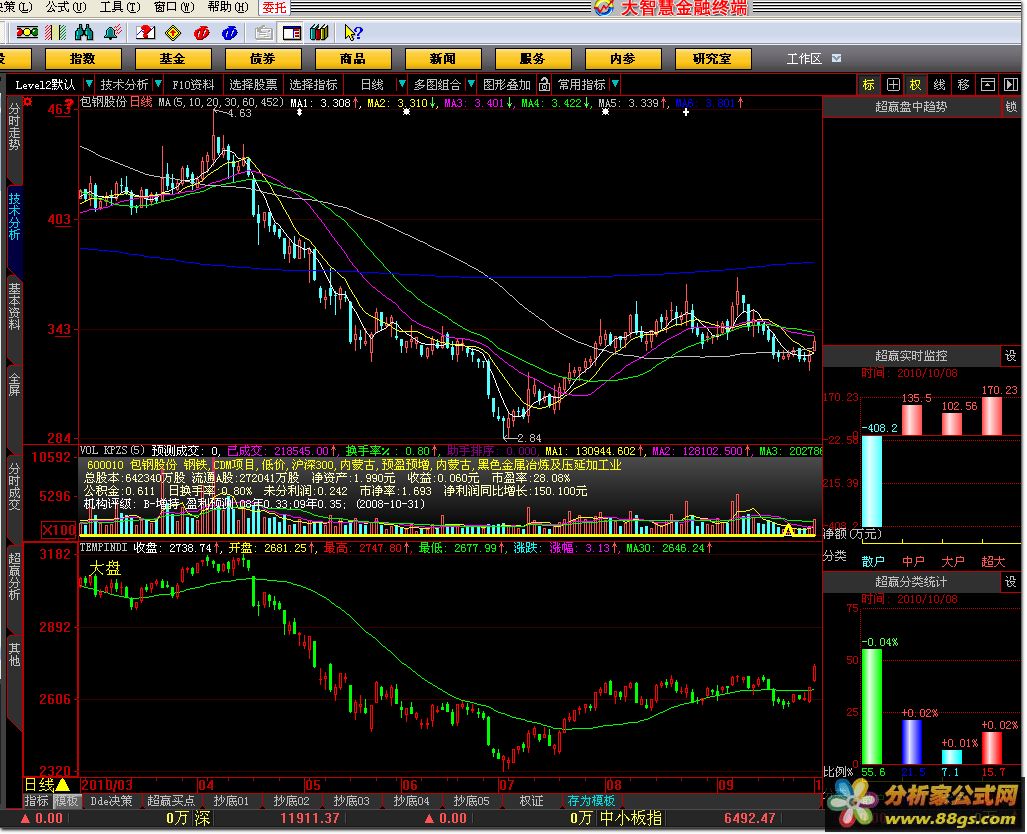The width and height of the screenshot is (1027, 834).
Task: Click 存为模板 save template link
Action: pyautogui.click(x=591, y=801)
